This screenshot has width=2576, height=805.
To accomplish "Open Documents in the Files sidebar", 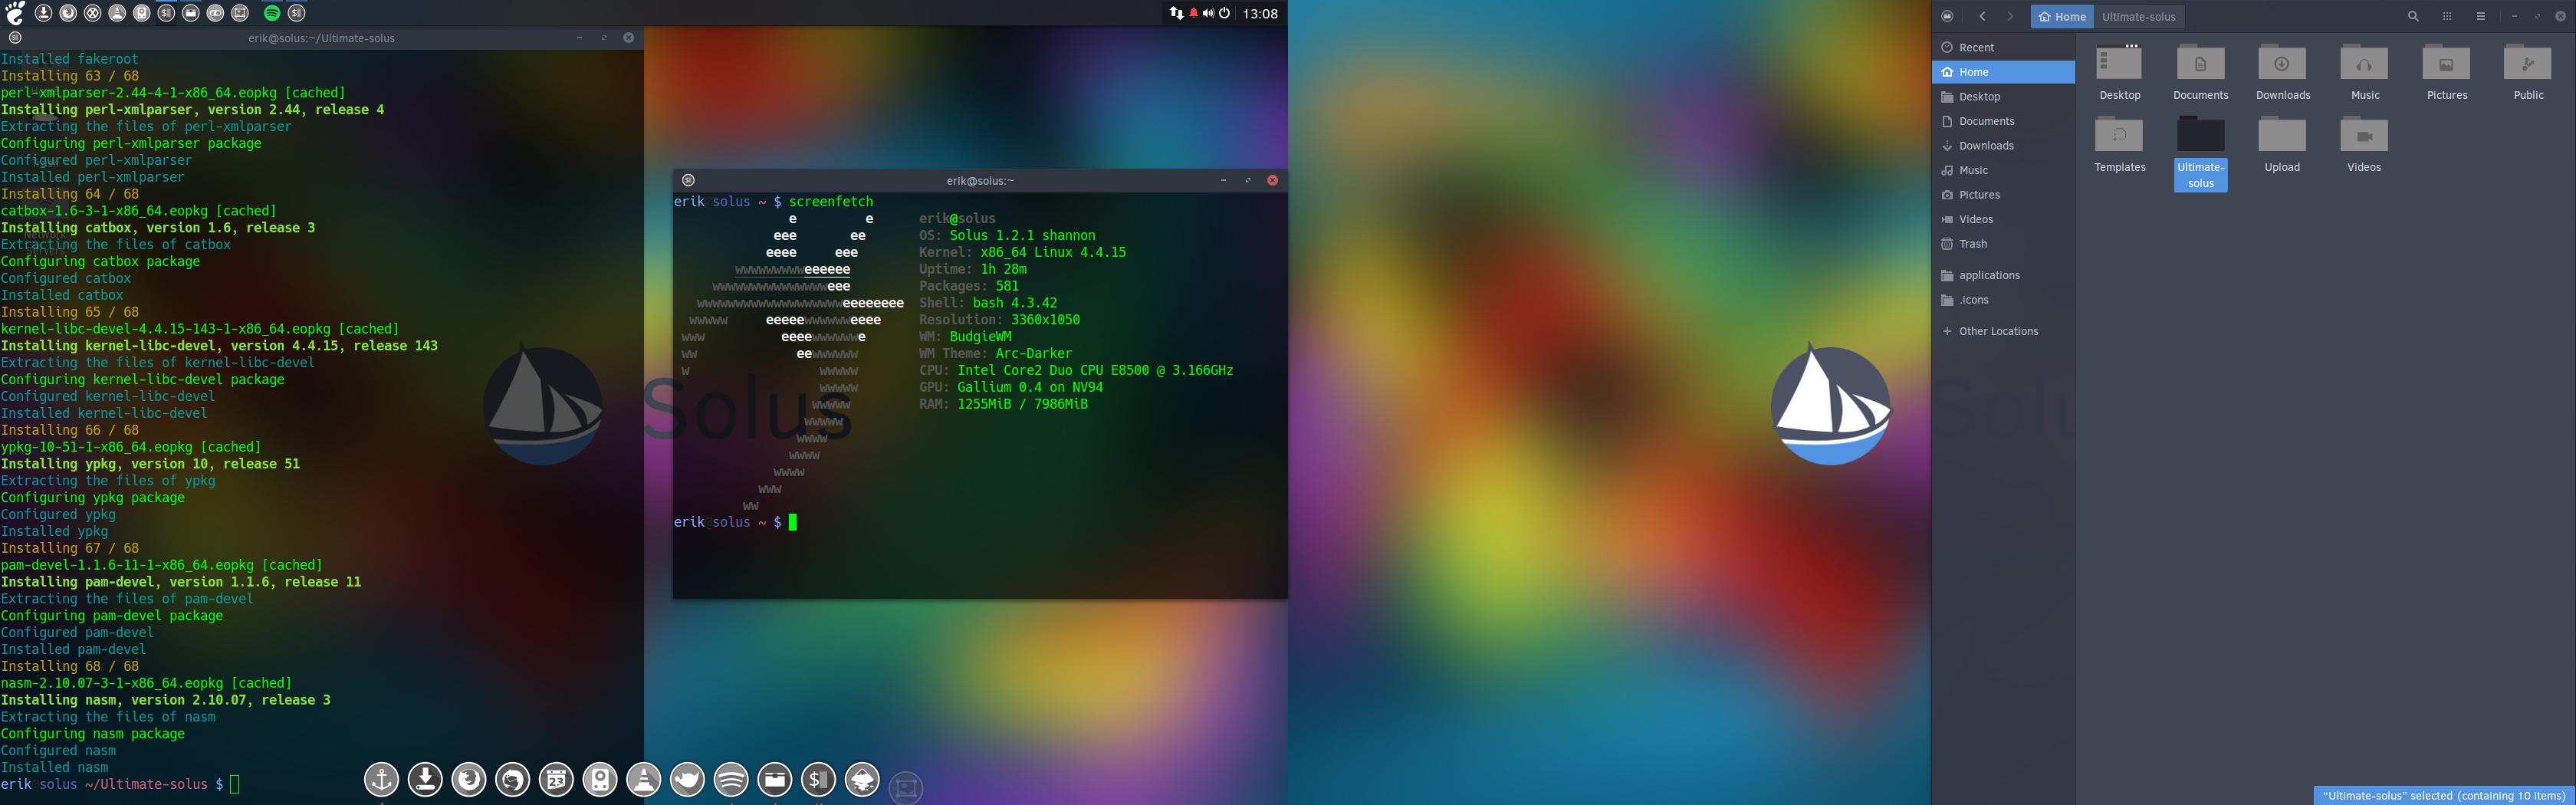I will 2003,121.
